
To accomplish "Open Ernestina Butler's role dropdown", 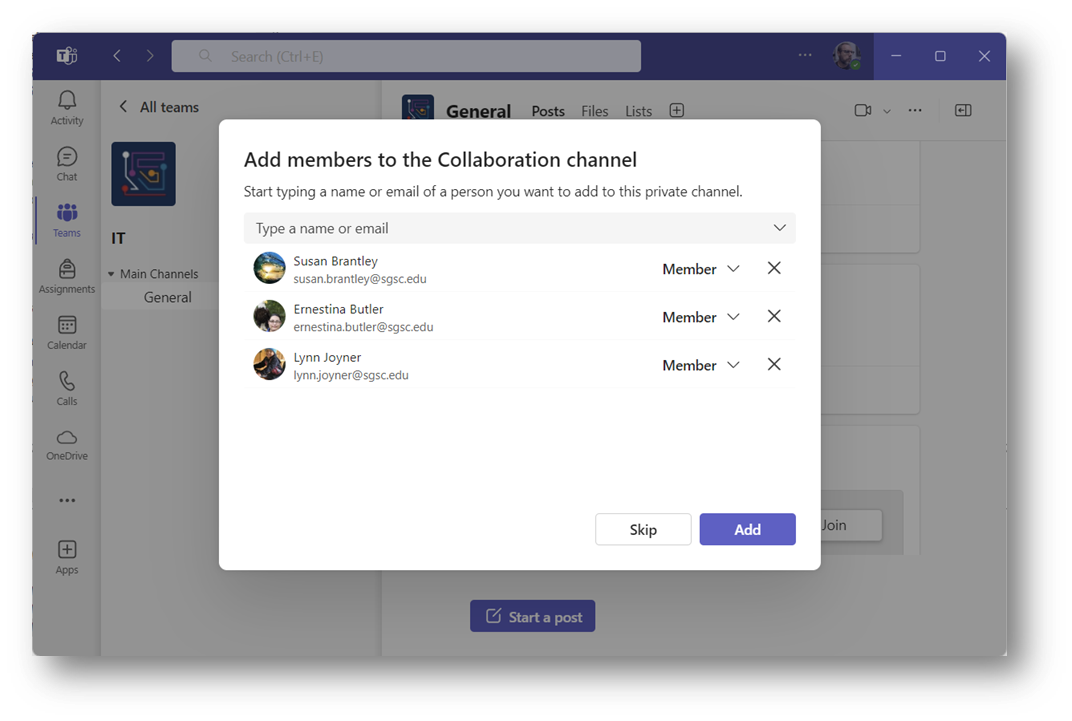I will tap(701, 317).
